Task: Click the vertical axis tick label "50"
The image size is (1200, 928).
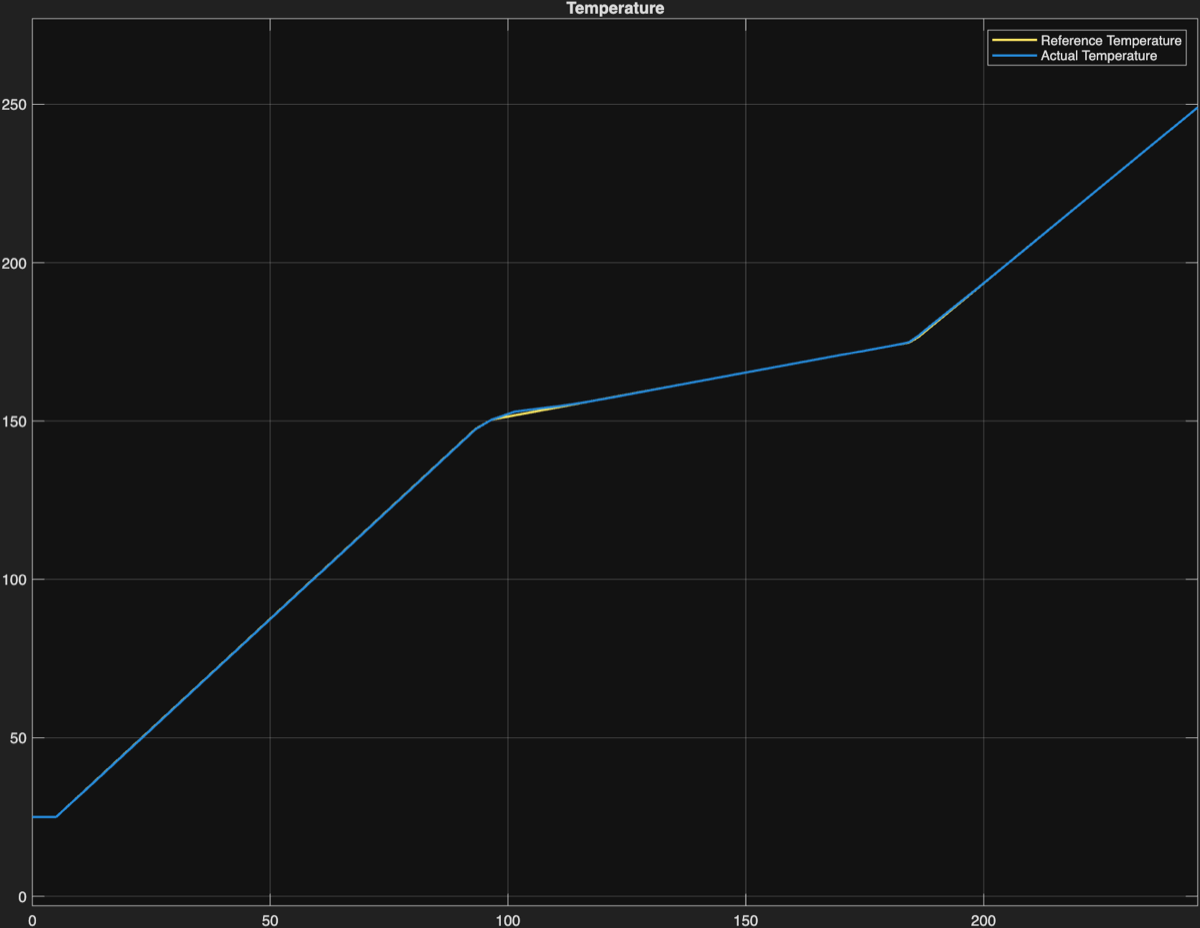Action: (16, 738)
